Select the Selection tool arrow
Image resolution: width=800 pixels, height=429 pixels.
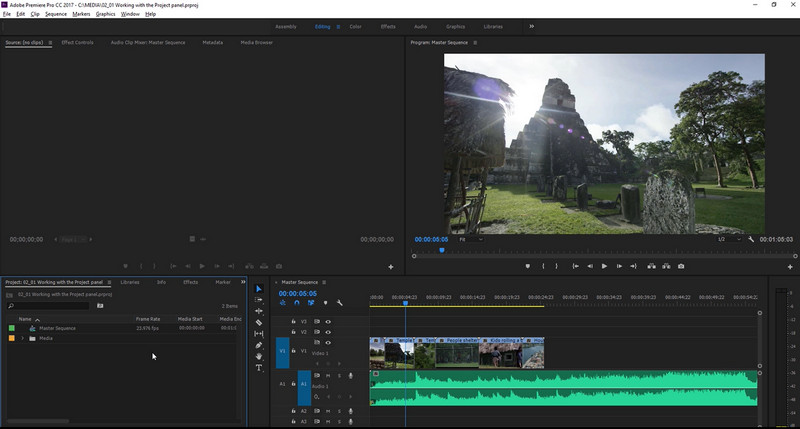259,289
